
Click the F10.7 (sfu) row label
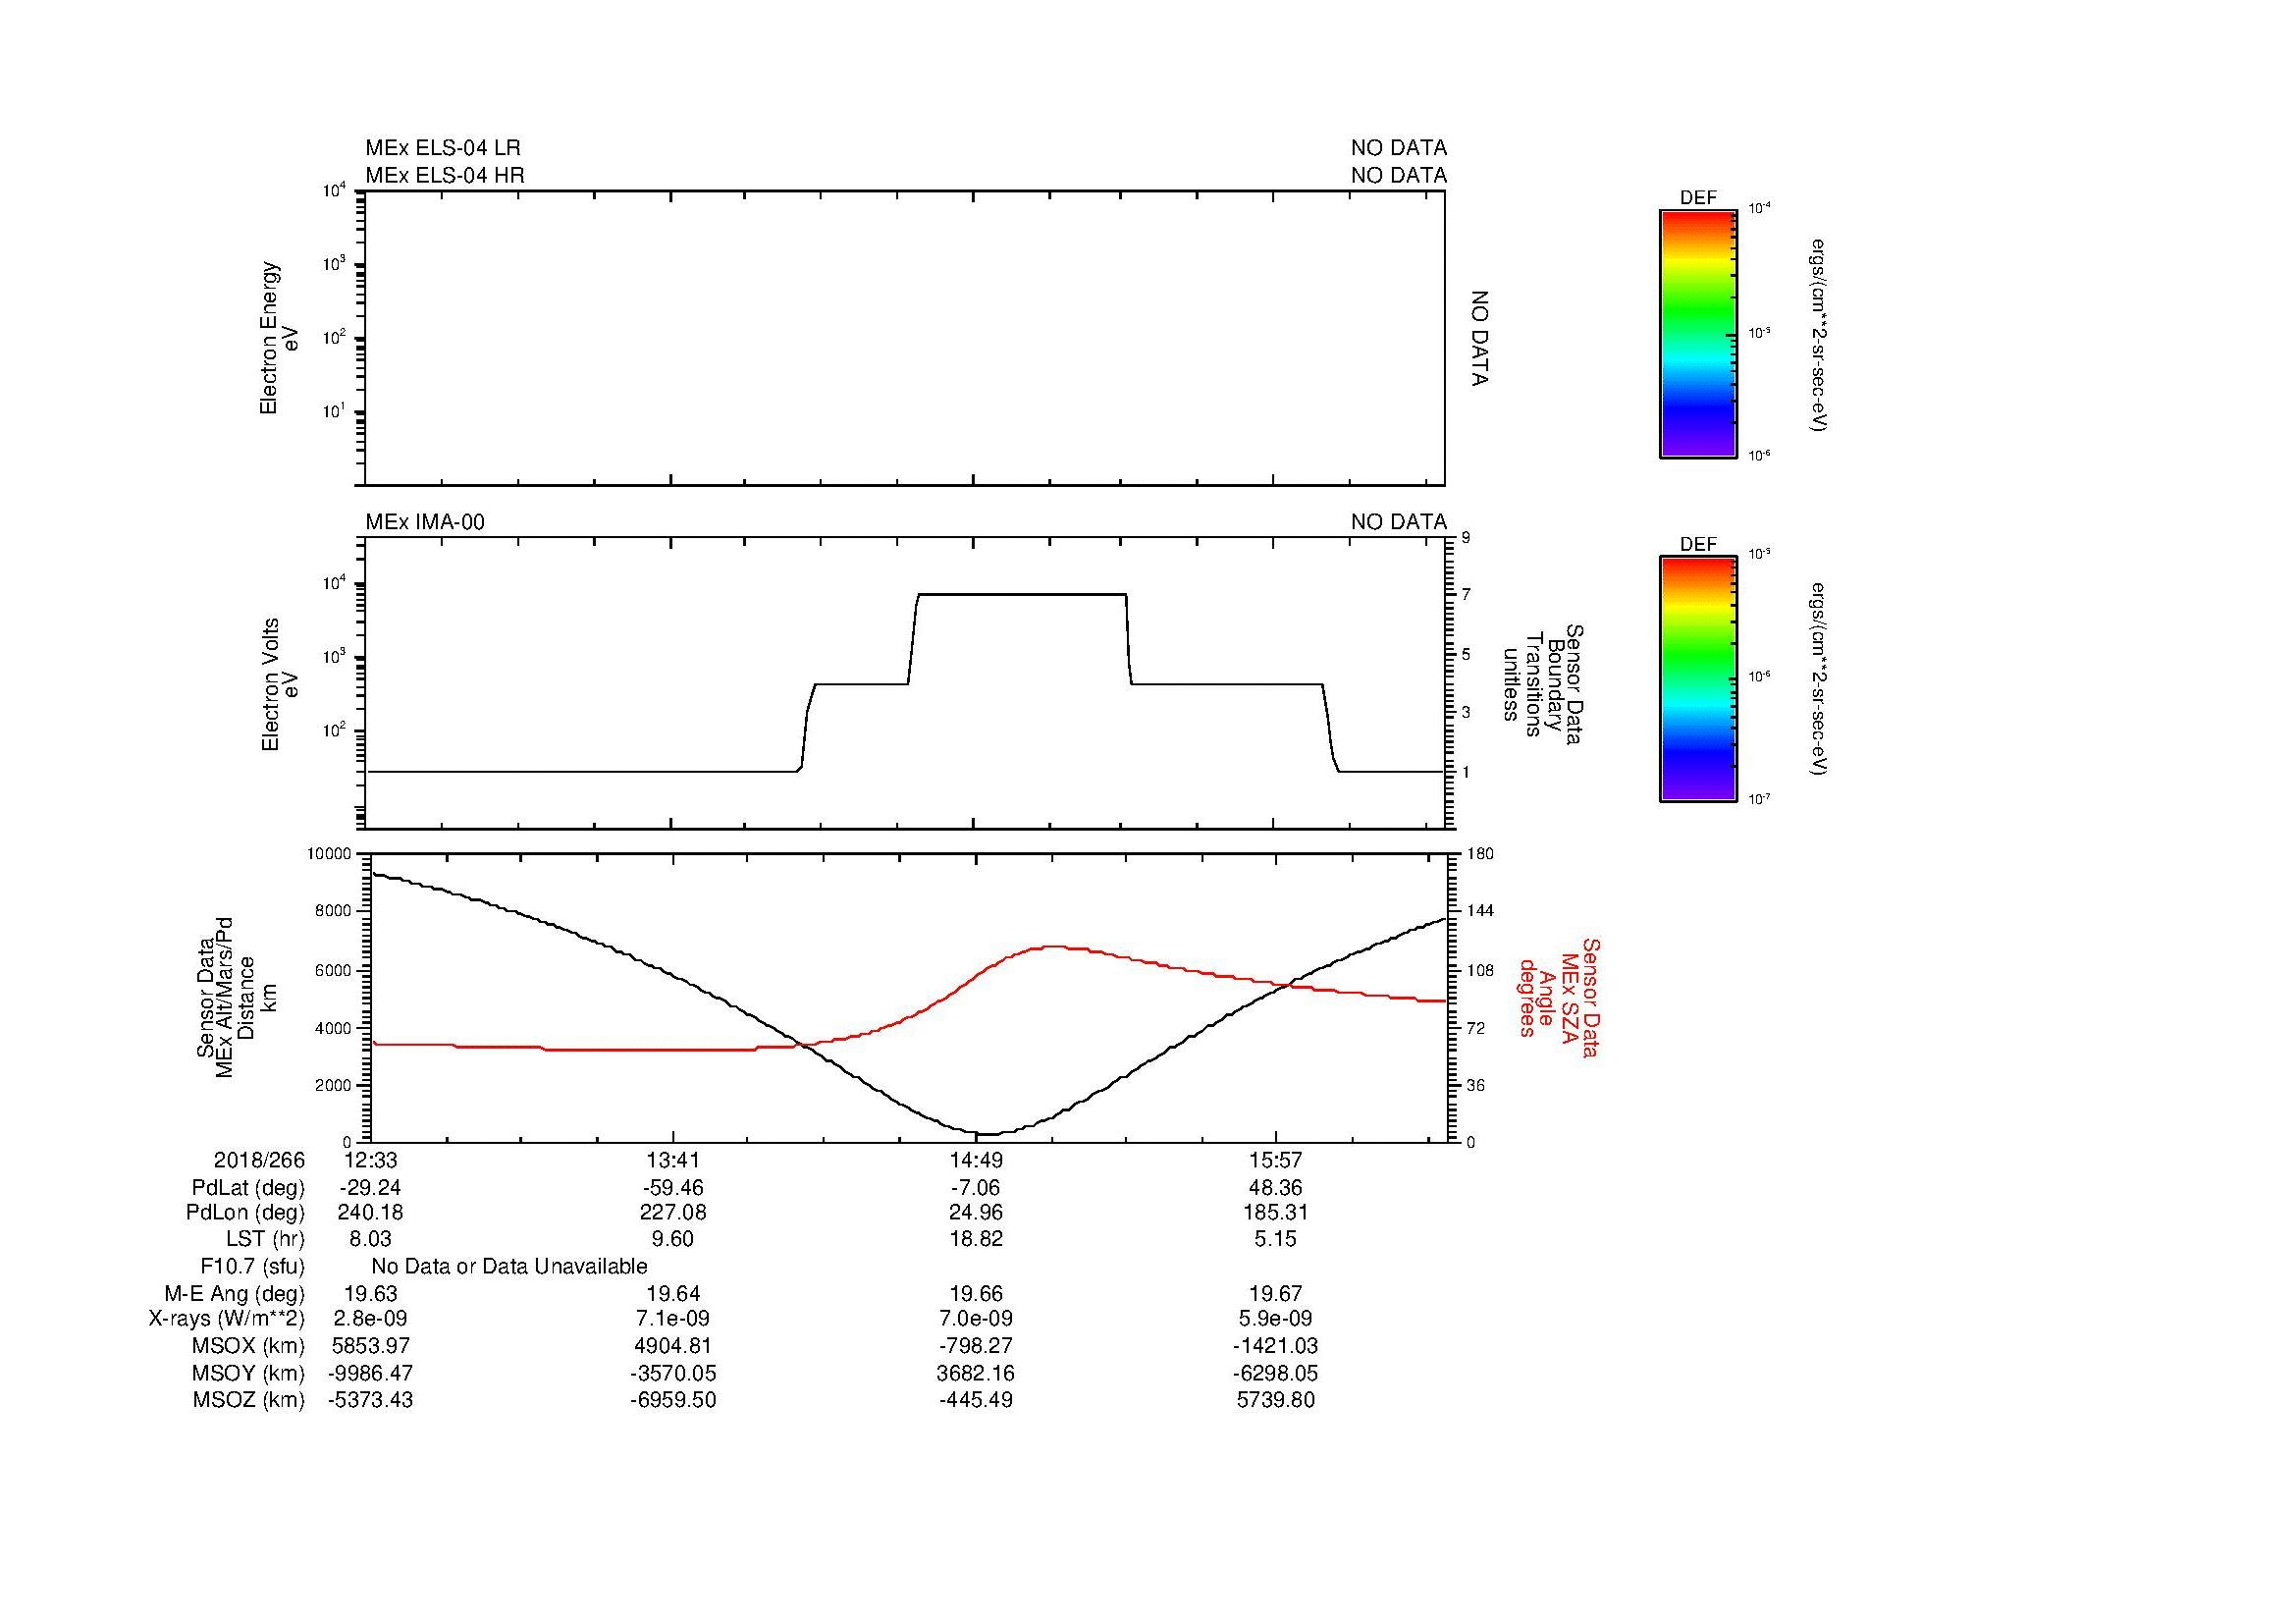pyautogui.click(x=252, y=1267)
